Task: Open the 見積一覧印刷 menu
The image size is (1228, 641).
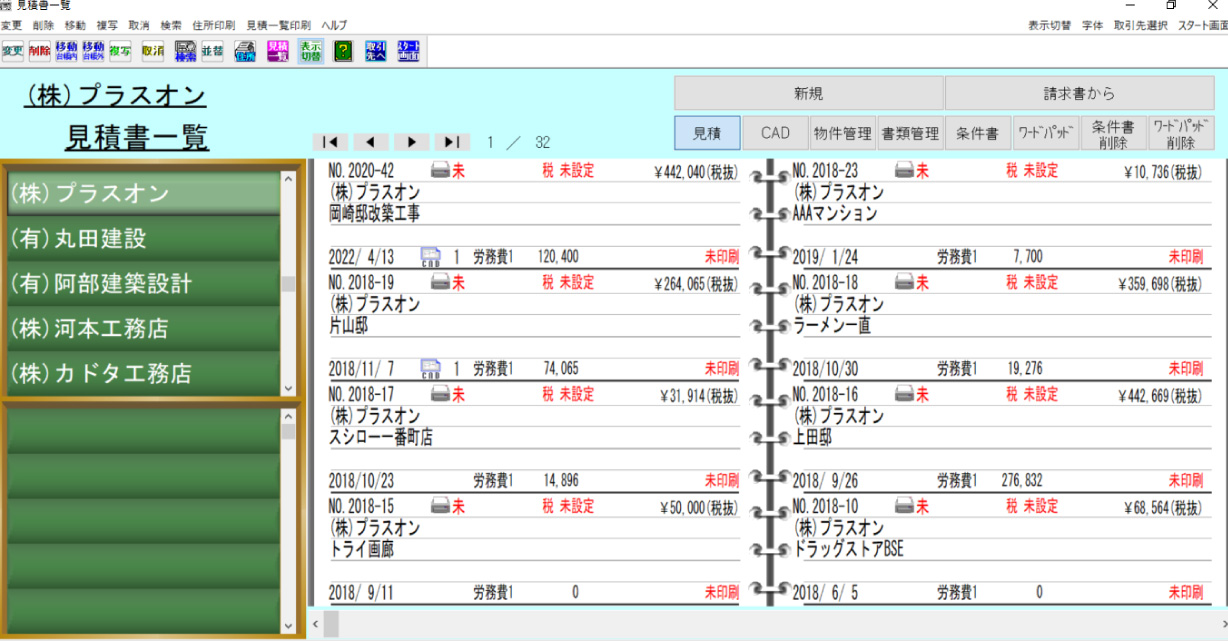Action: pyautogui.click(x=278, y=24)
